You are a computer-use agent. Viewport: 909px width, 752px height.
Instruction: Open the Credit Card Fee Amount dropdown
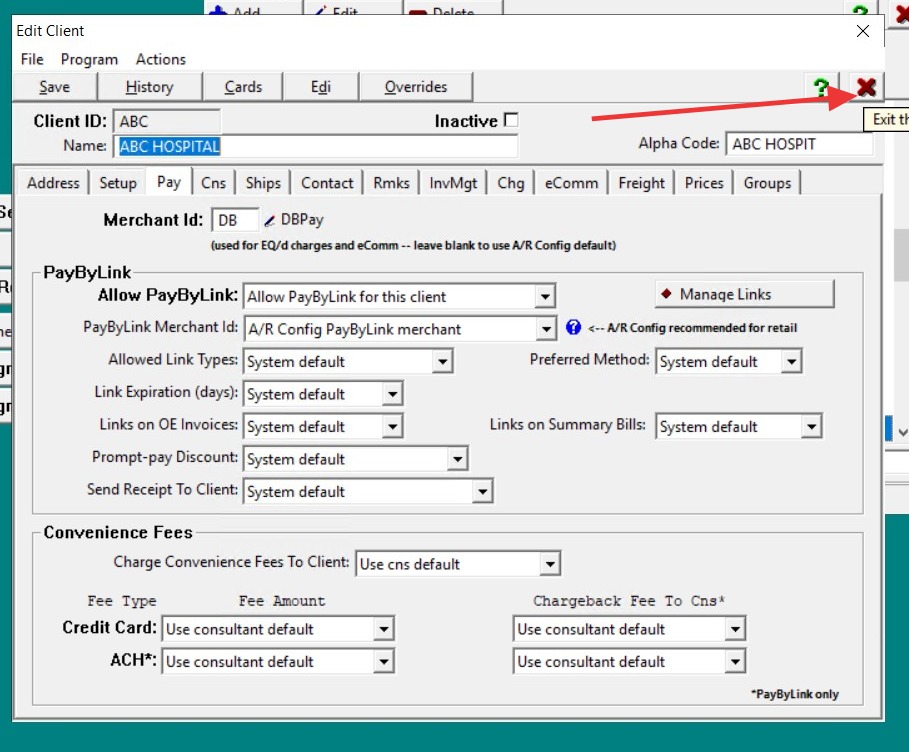click(384, 629)
